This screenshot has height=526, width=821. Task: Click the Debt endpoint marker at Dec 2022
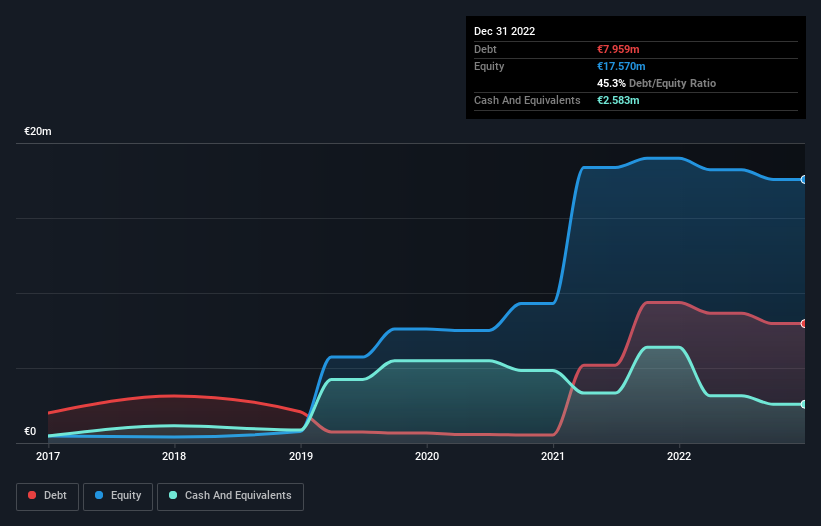(804, 324)
